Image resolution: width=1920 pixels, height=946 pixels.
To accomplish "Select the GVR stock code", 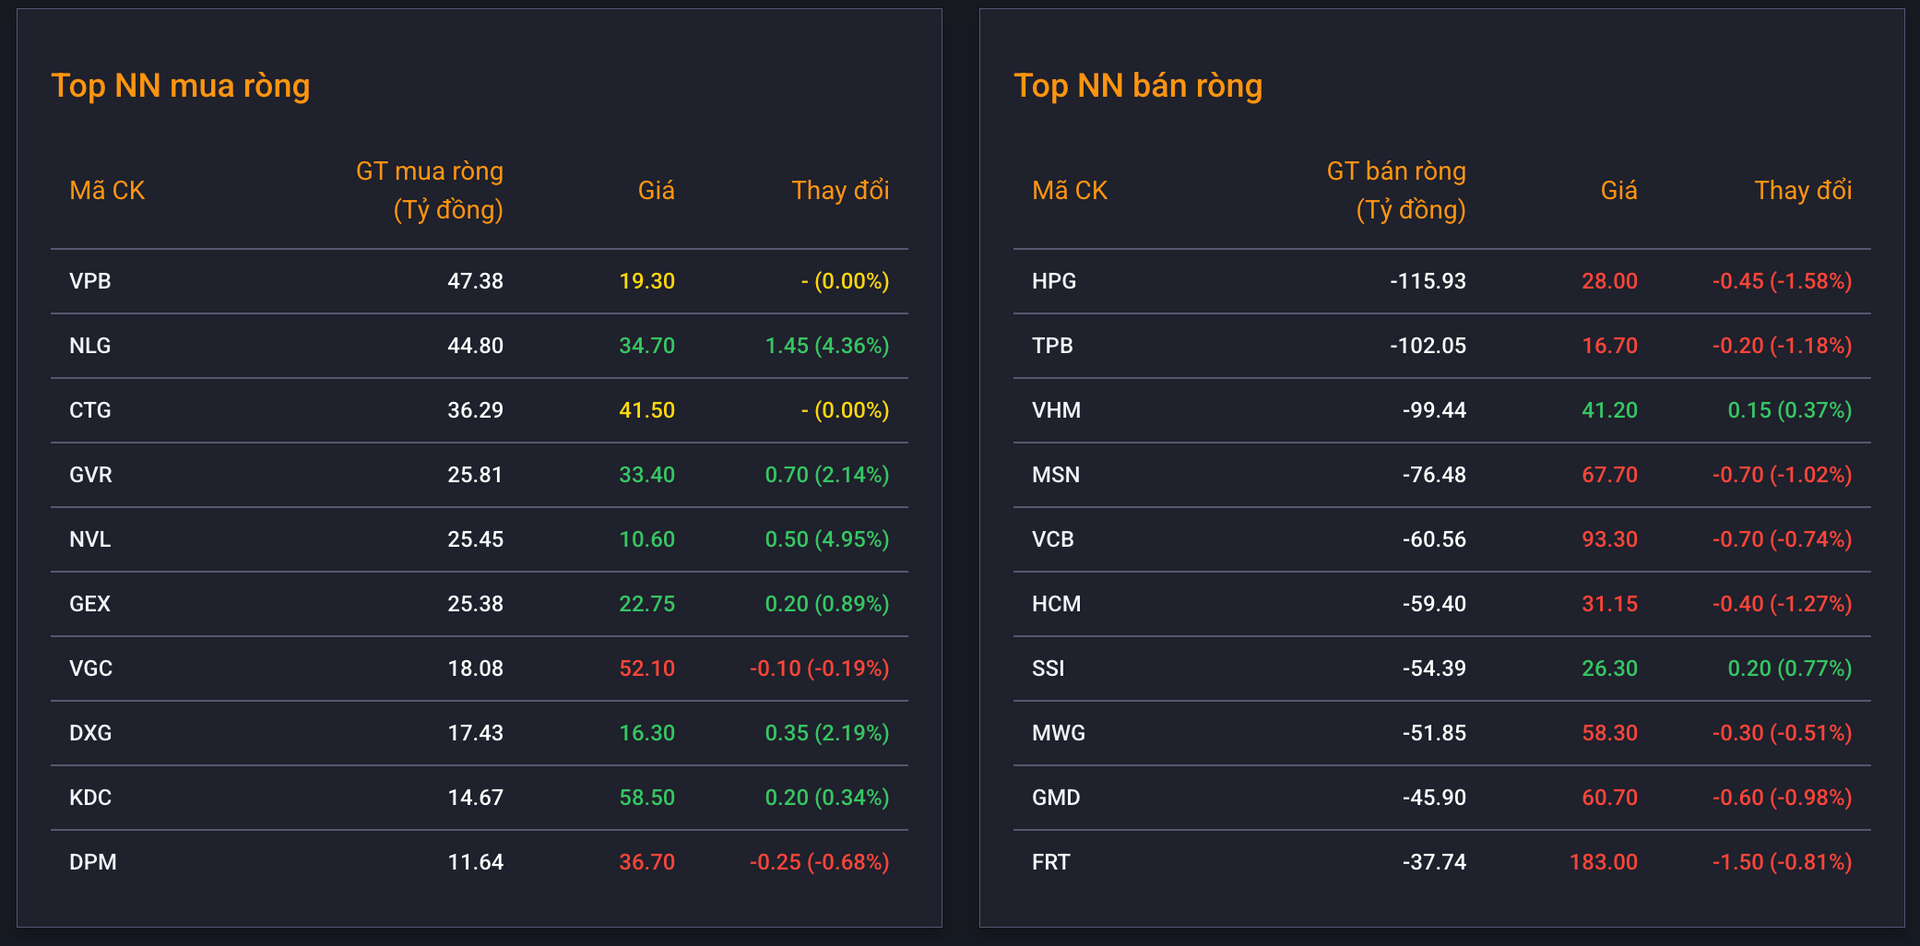I will point(91,475).
